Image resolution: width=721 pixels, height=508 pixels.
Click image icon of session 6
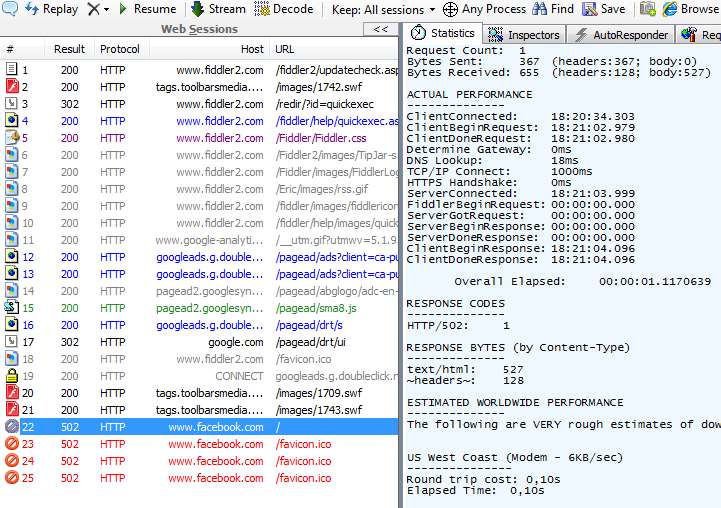point(11,154)
